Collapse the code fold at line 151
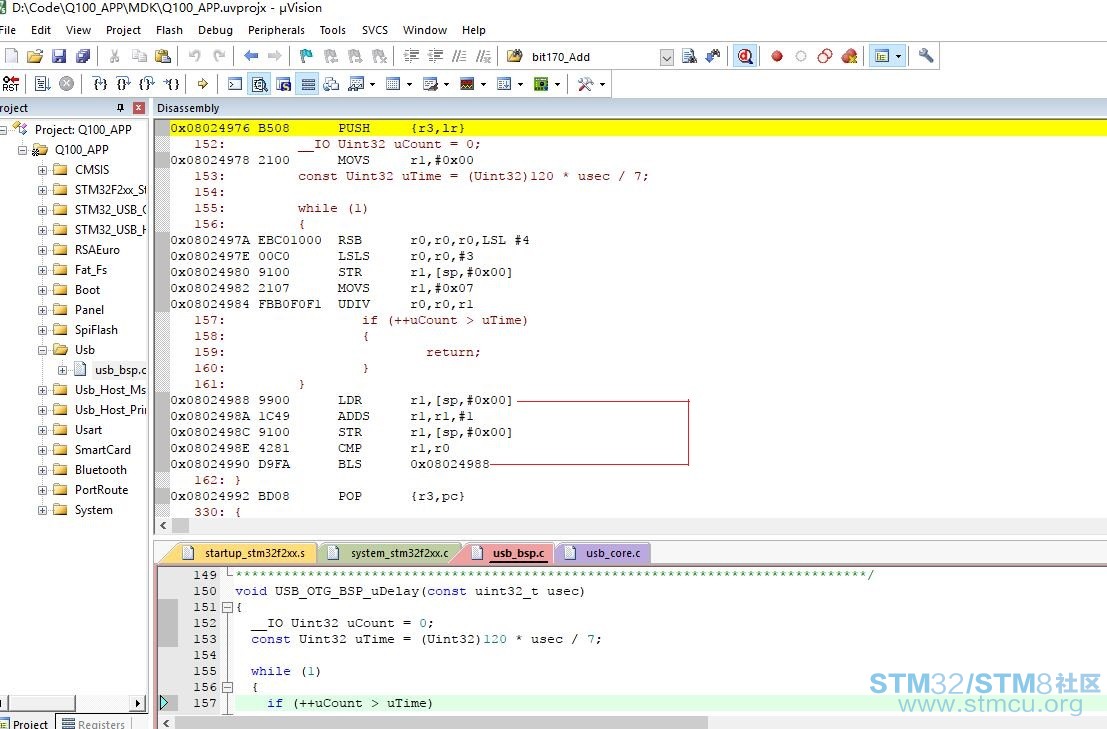The height and width of the screenshot is (729, 1107). 227,607
